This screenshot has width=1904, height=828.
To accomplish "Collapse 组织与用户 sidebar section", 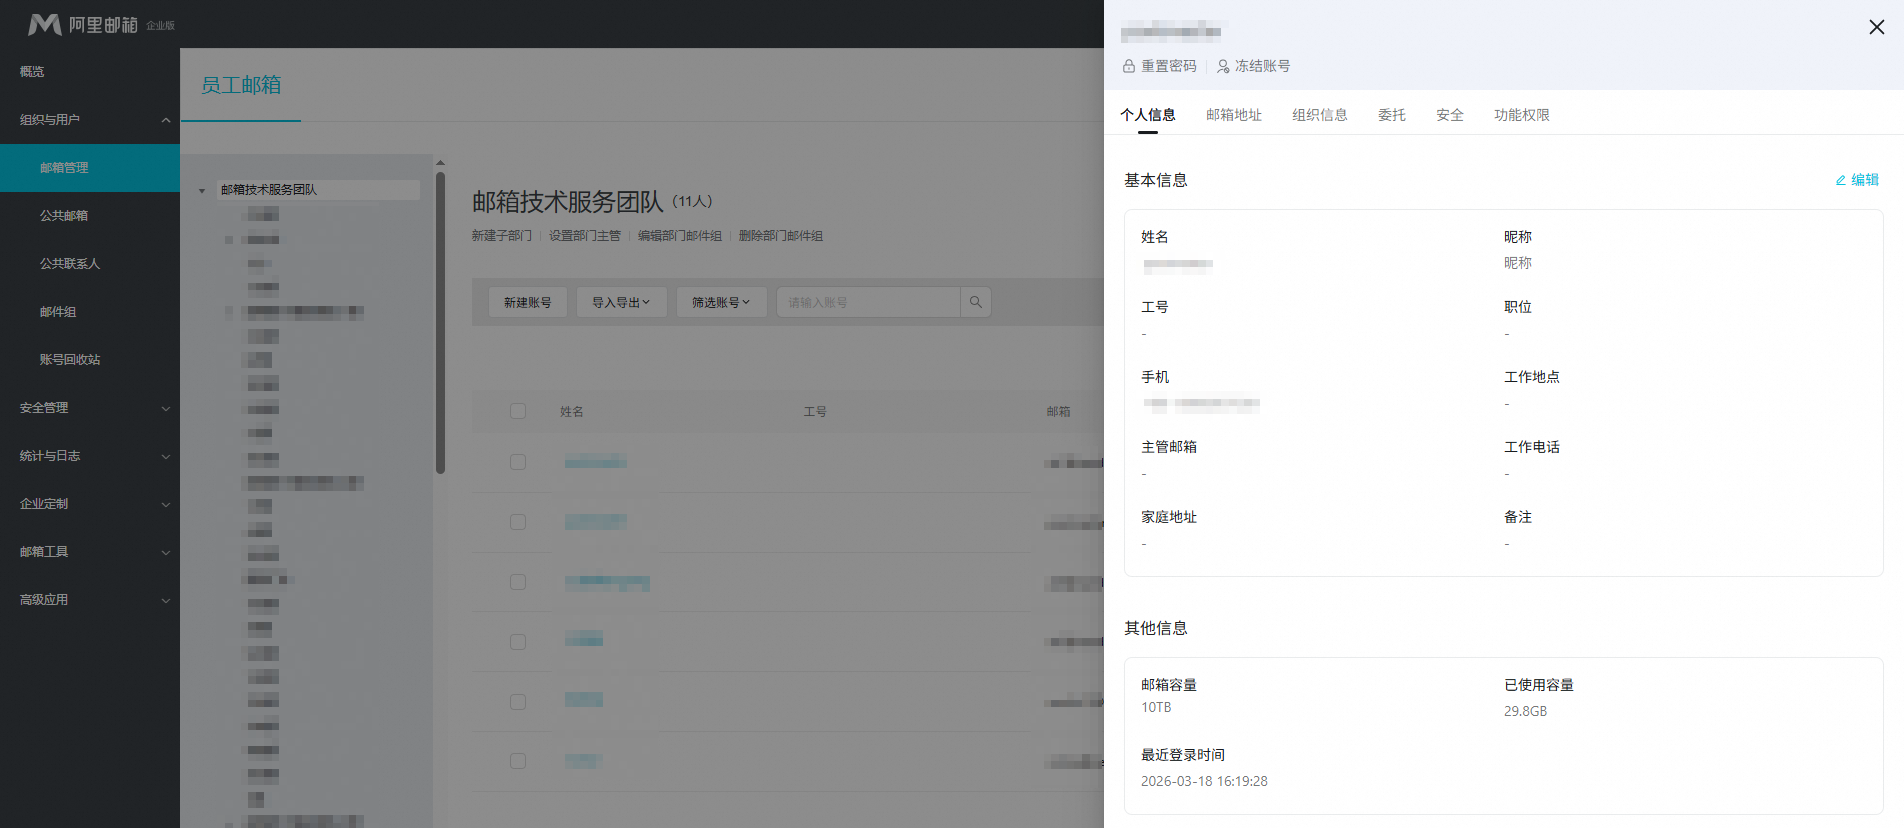I will tap(90, 120).
